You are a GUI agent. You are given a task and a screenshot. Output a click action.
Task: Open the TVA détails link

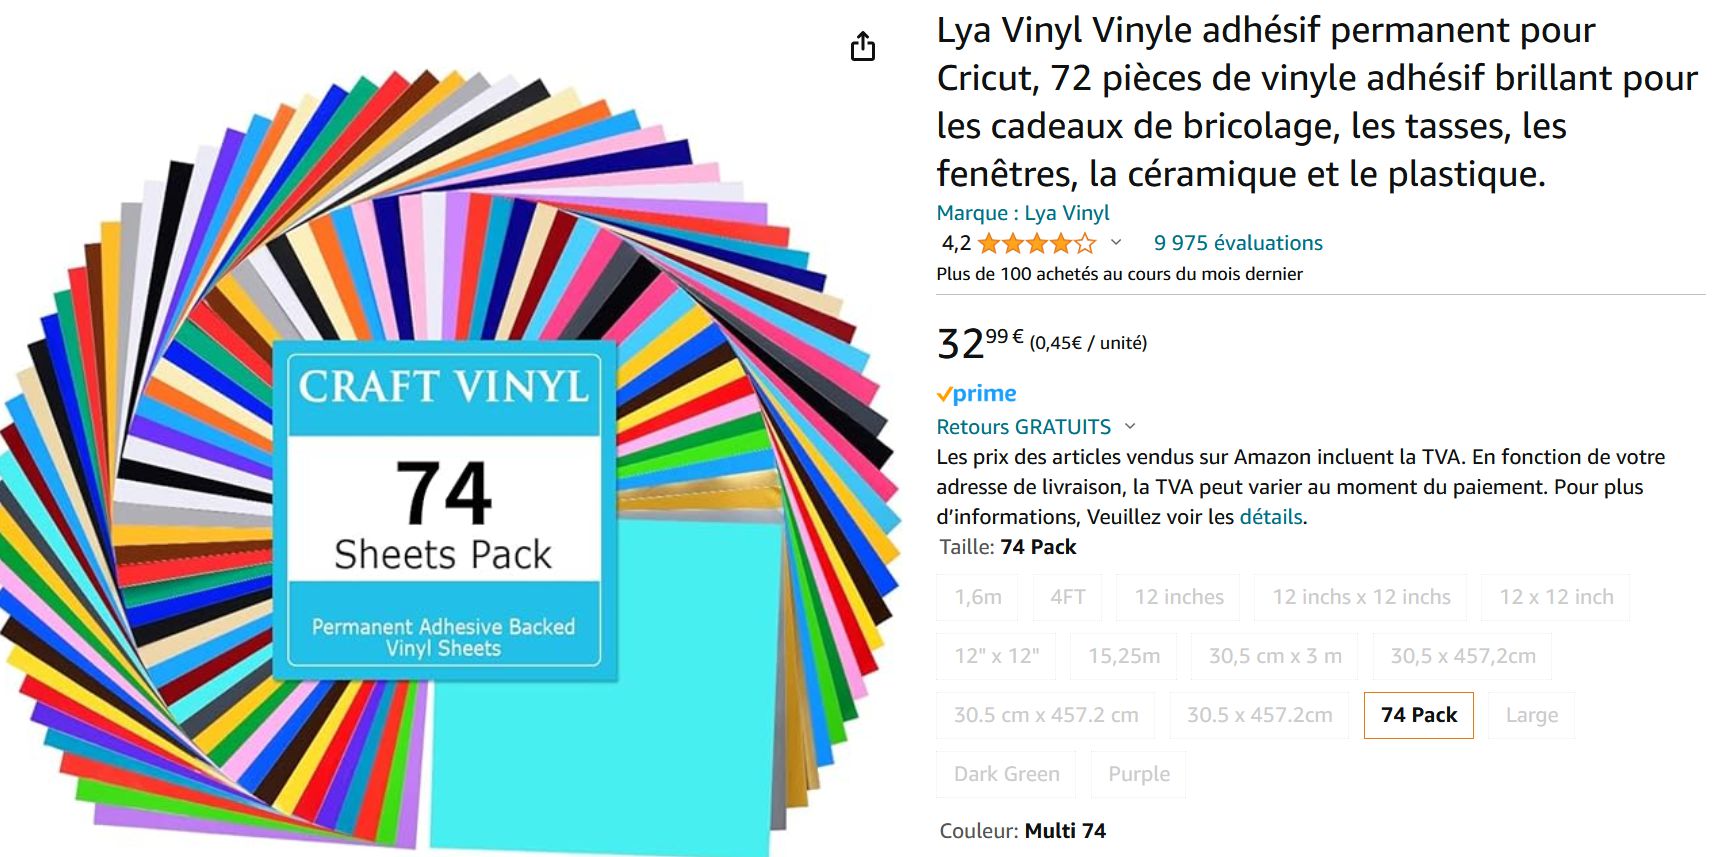click(1271, 517)
